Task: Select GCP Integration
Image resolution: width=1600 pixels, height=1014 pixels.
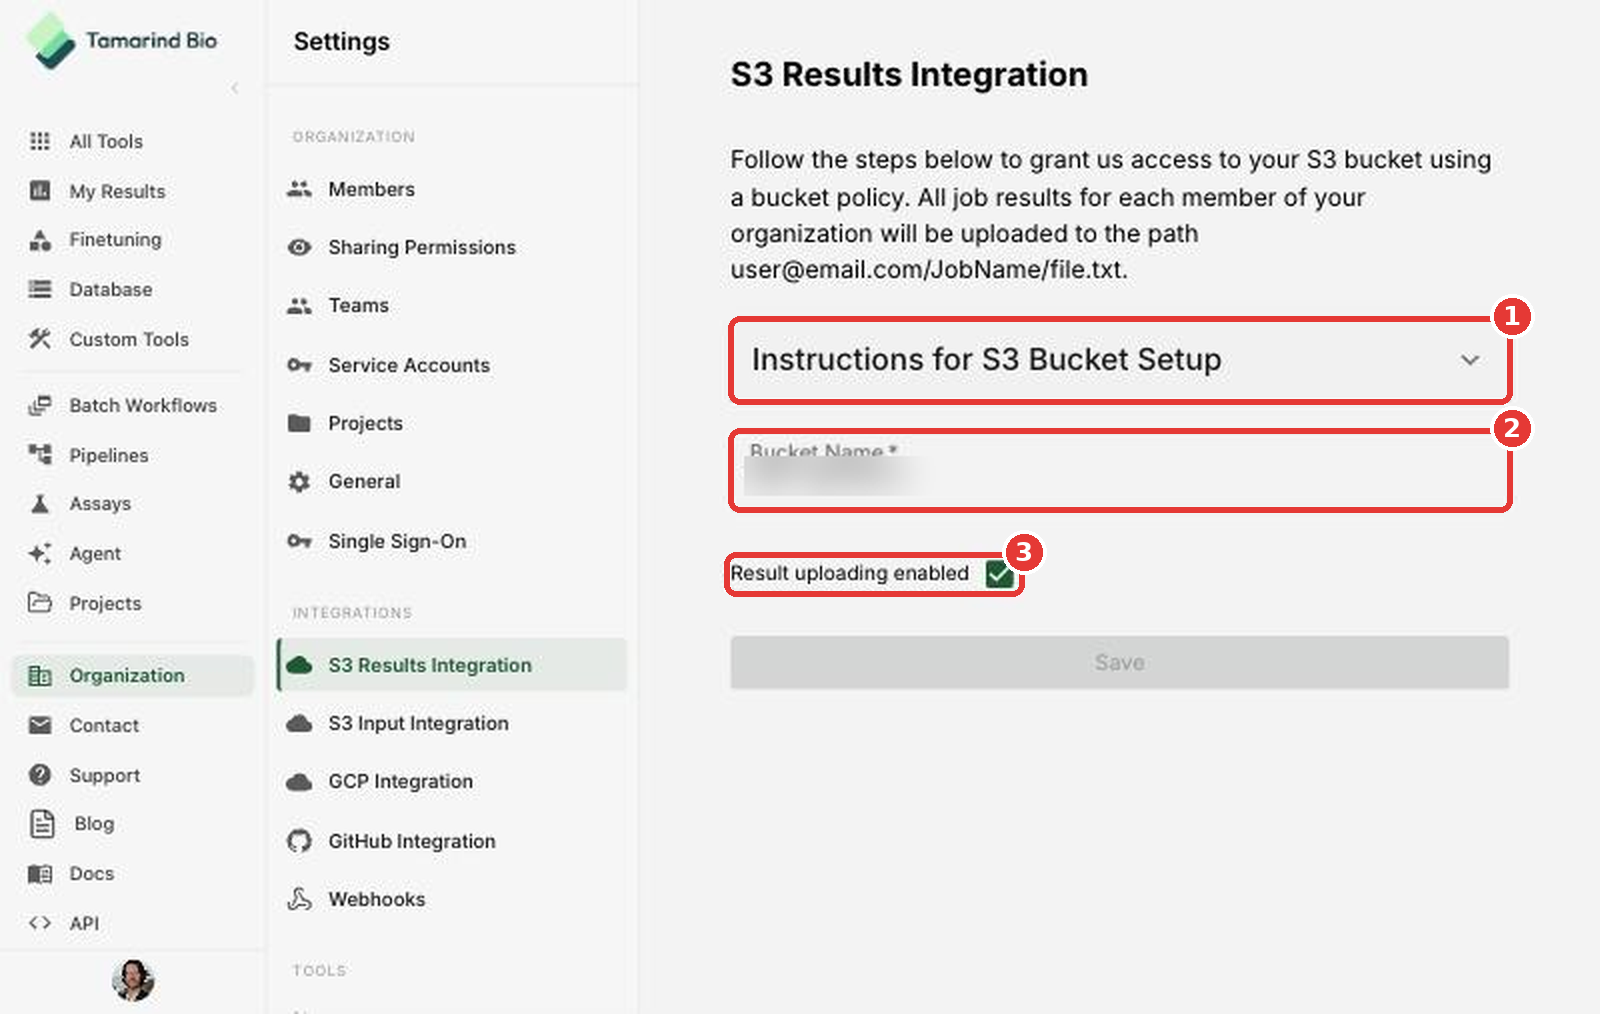Action: (451, 781)
